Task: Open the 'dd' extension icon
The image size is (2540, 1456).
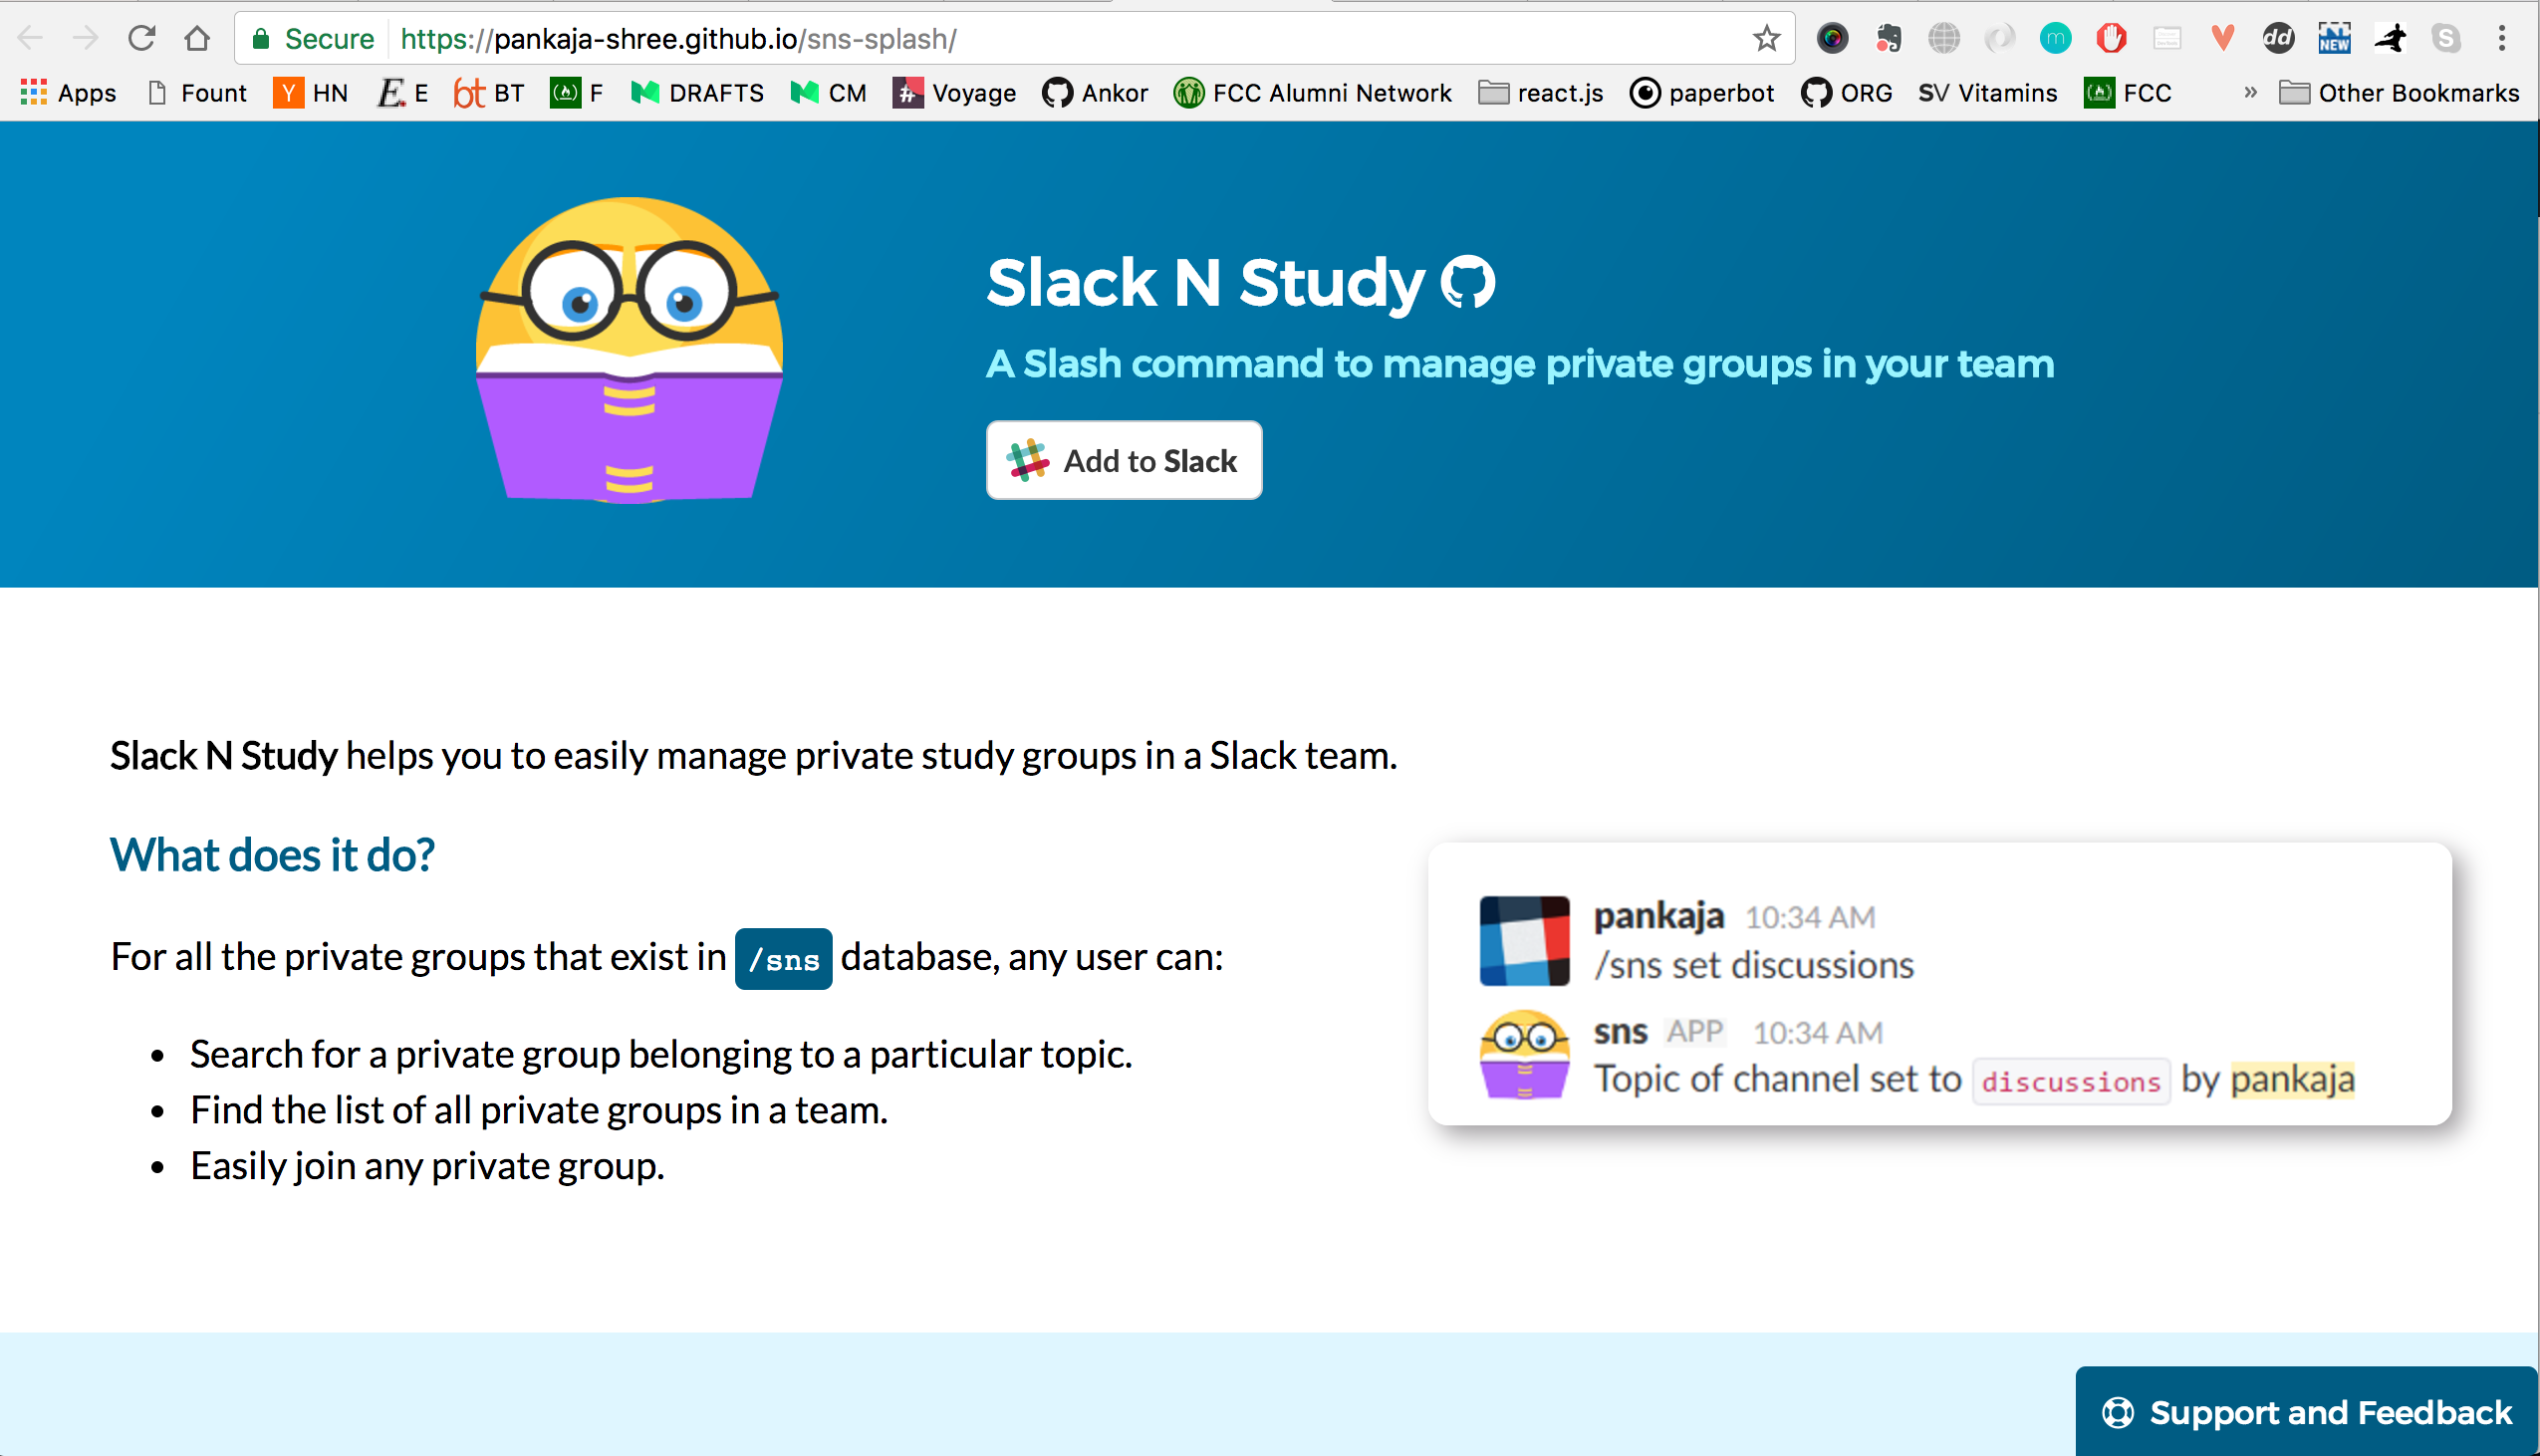Action: 2278,39
